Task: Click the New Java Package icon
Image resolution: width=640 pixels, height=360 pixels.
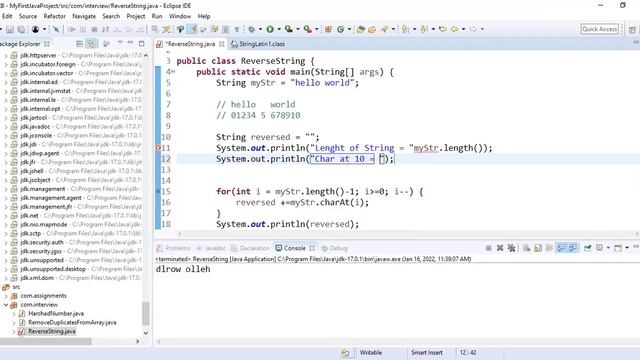Action: point(328,29)
